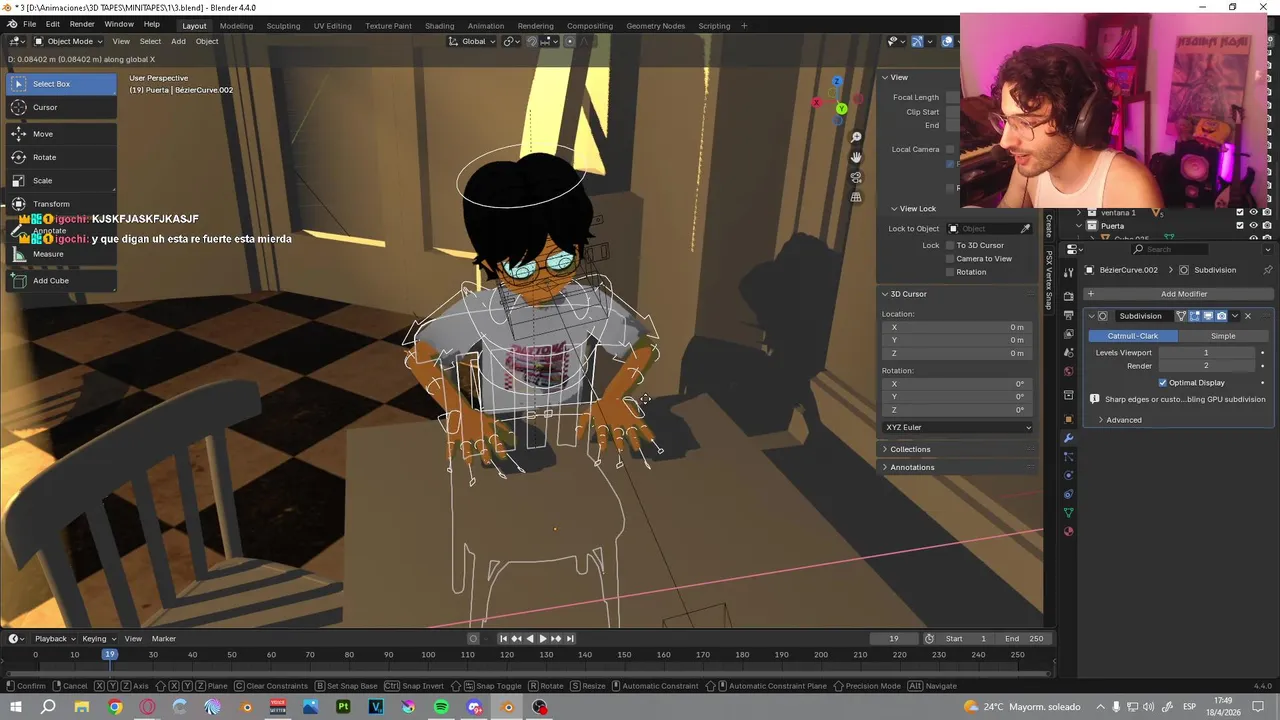
Task: Open the Object Data green curve tab
Action: click(x=1069, y=512)
